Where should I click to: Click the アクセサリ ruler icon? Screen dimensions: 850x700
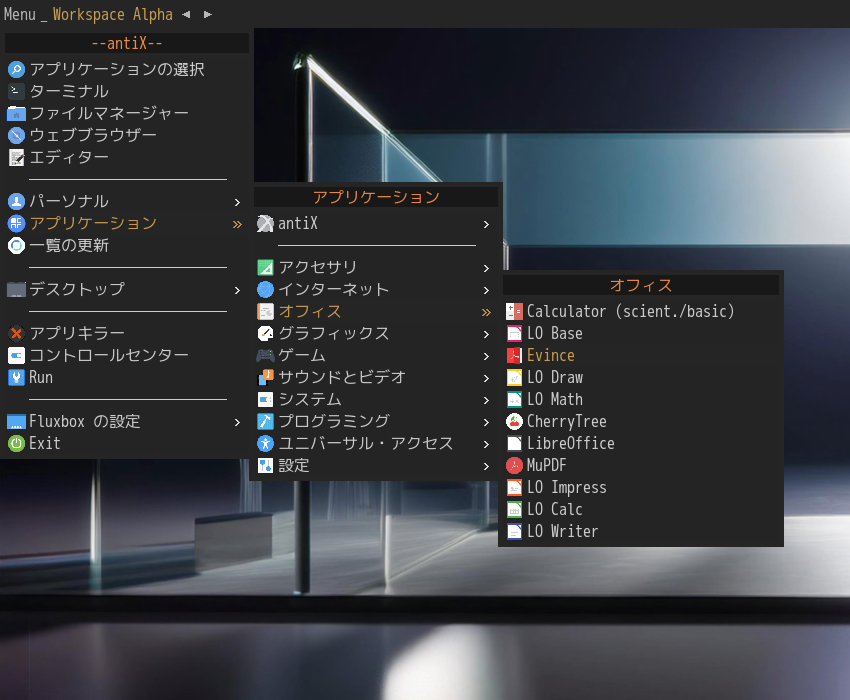coord(265,267)
